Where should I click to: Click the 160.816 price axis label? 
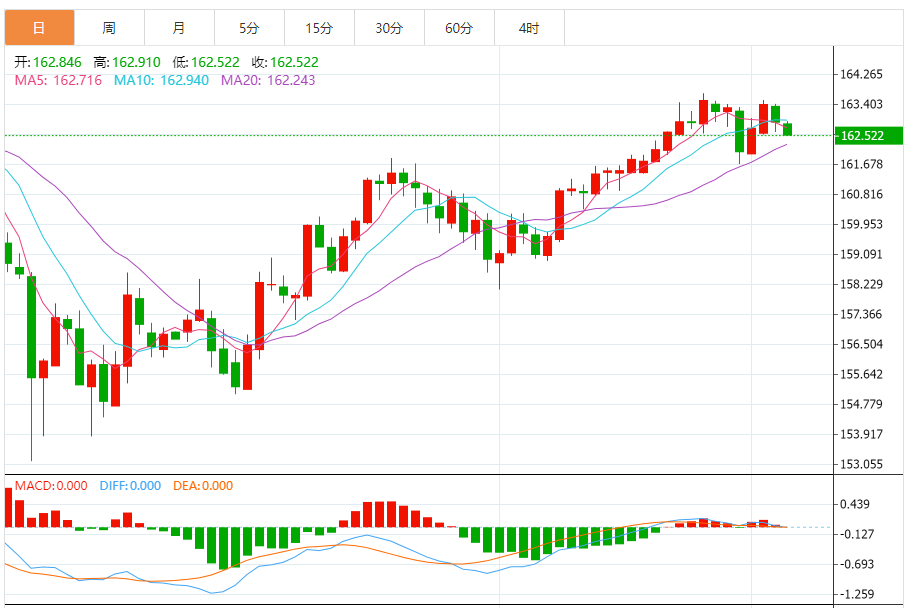(861, 194)
